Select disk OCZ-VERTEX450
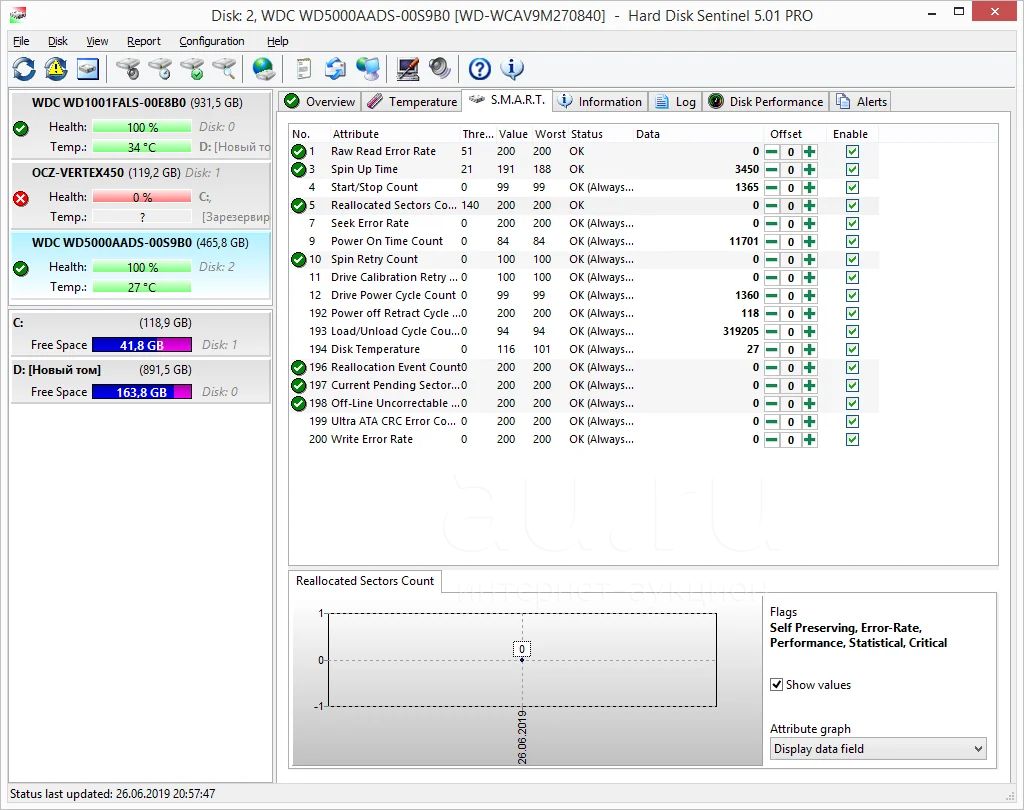 [140, 195]
